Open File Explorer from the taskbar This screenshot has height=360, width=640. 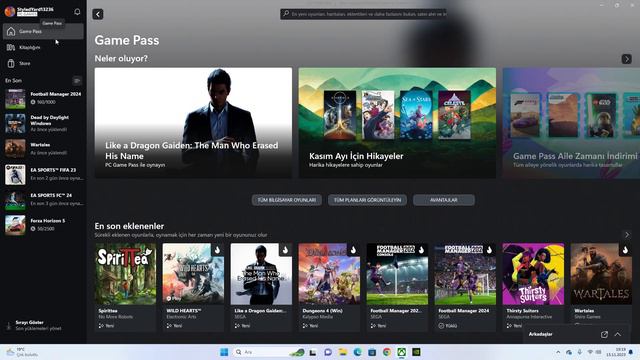[342, 352]
